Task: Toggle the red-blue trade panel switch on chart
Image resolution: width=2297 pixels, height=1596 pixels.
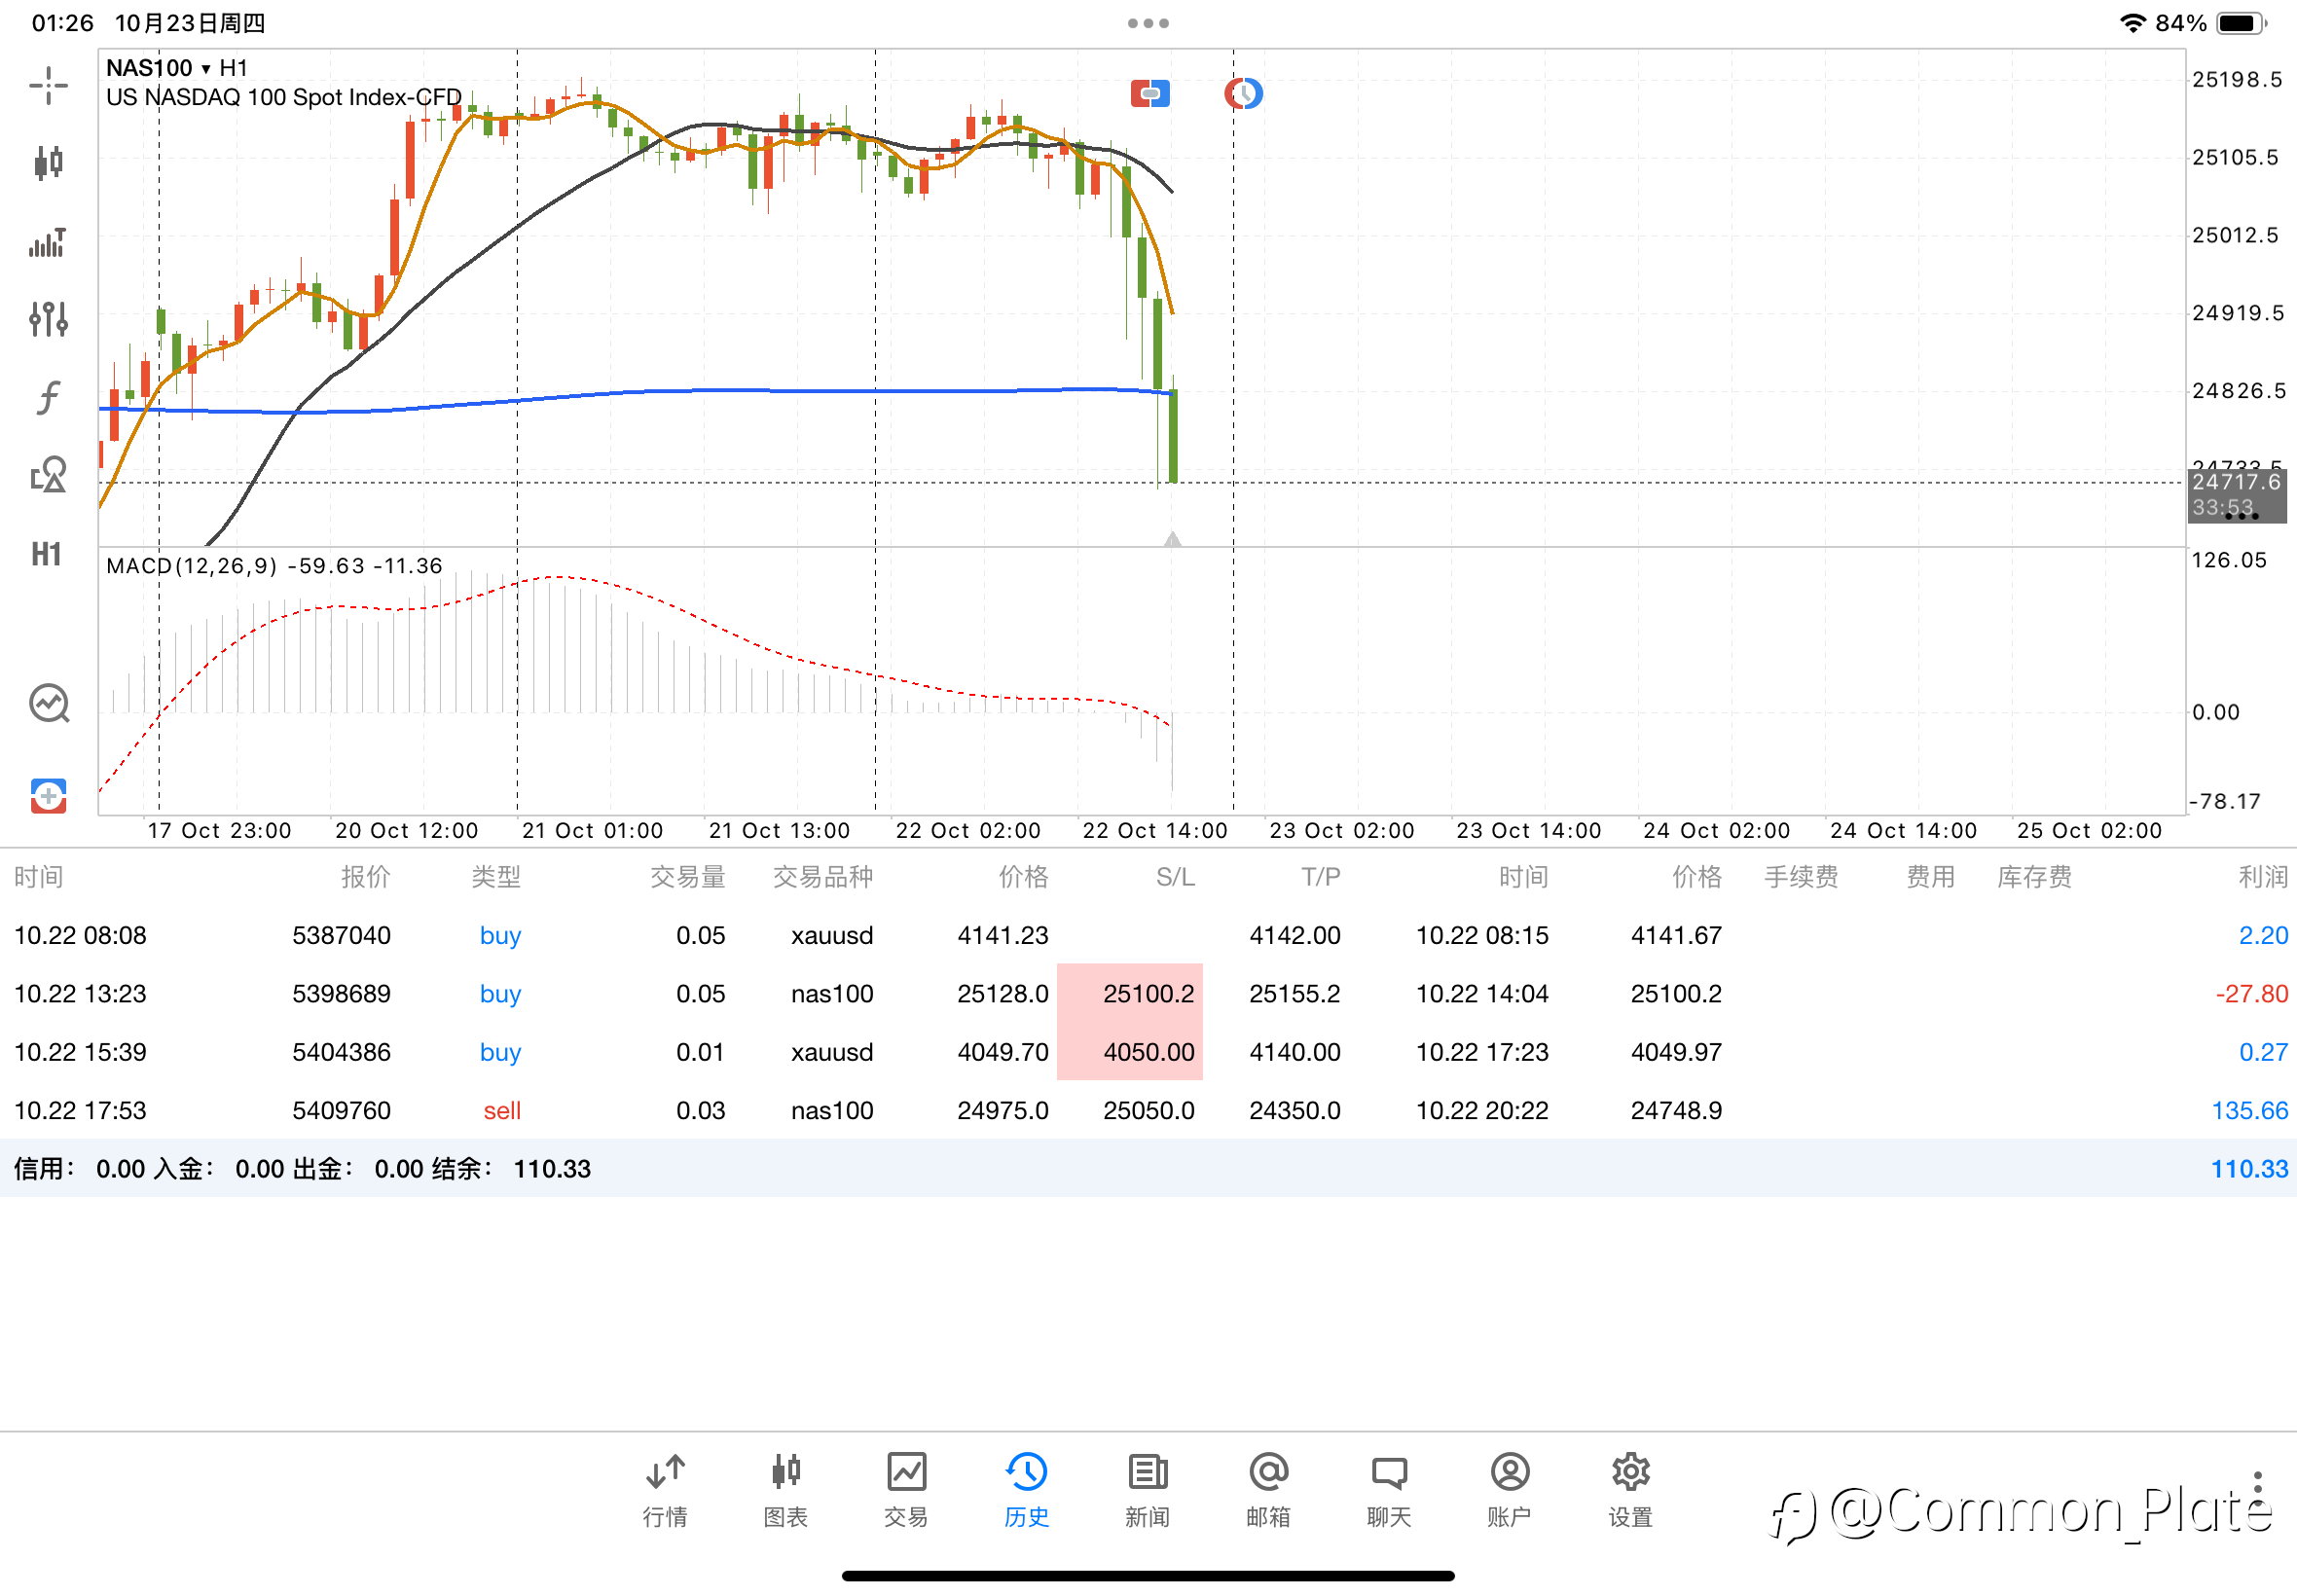Action: 1150,94
